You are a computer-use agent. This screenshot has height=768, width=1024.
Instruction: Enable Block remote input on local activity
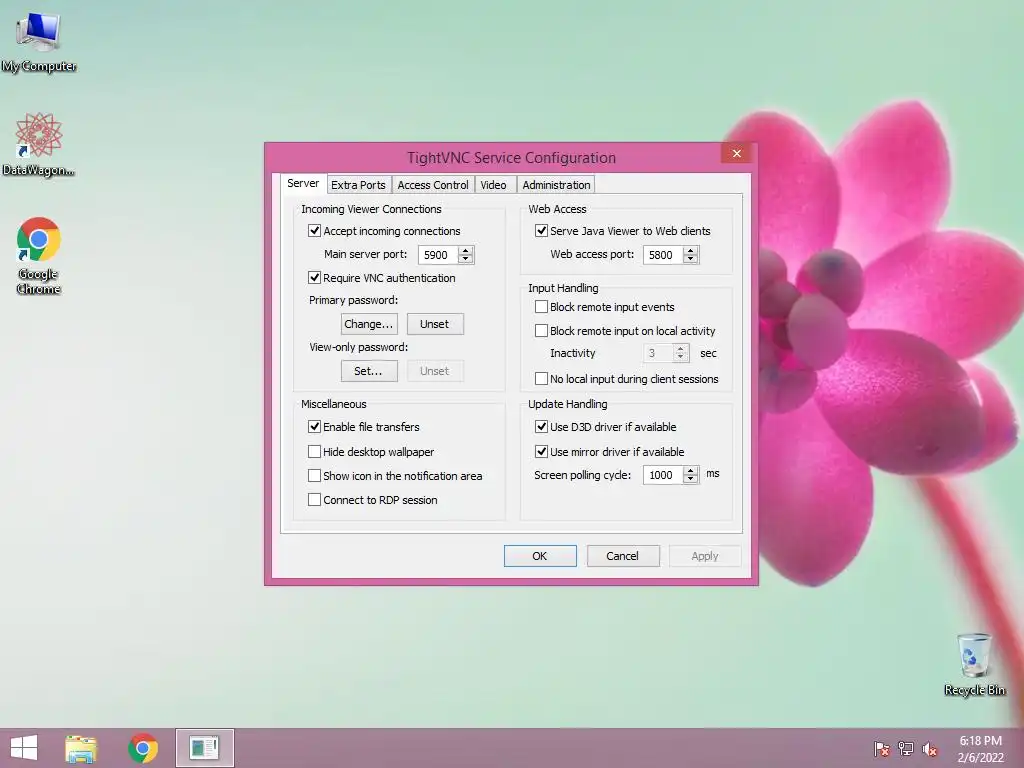point(541,330)
